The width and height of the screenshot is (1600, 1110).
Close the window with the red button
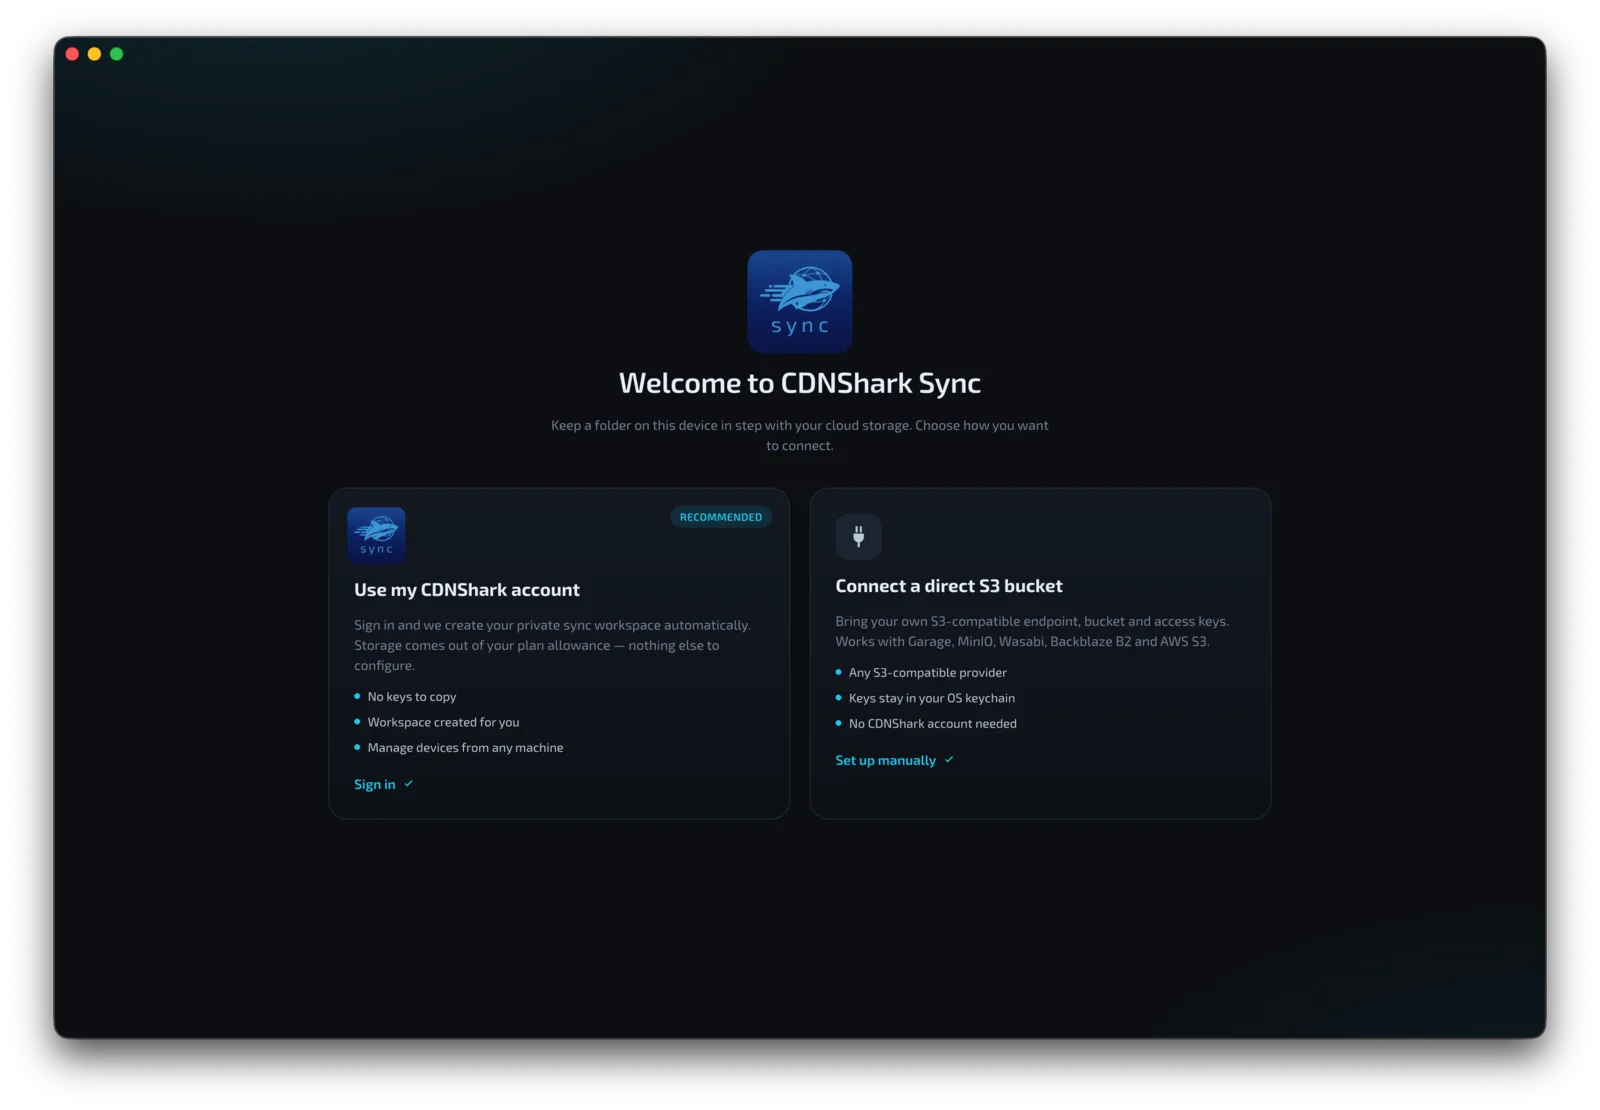(72, 54)
